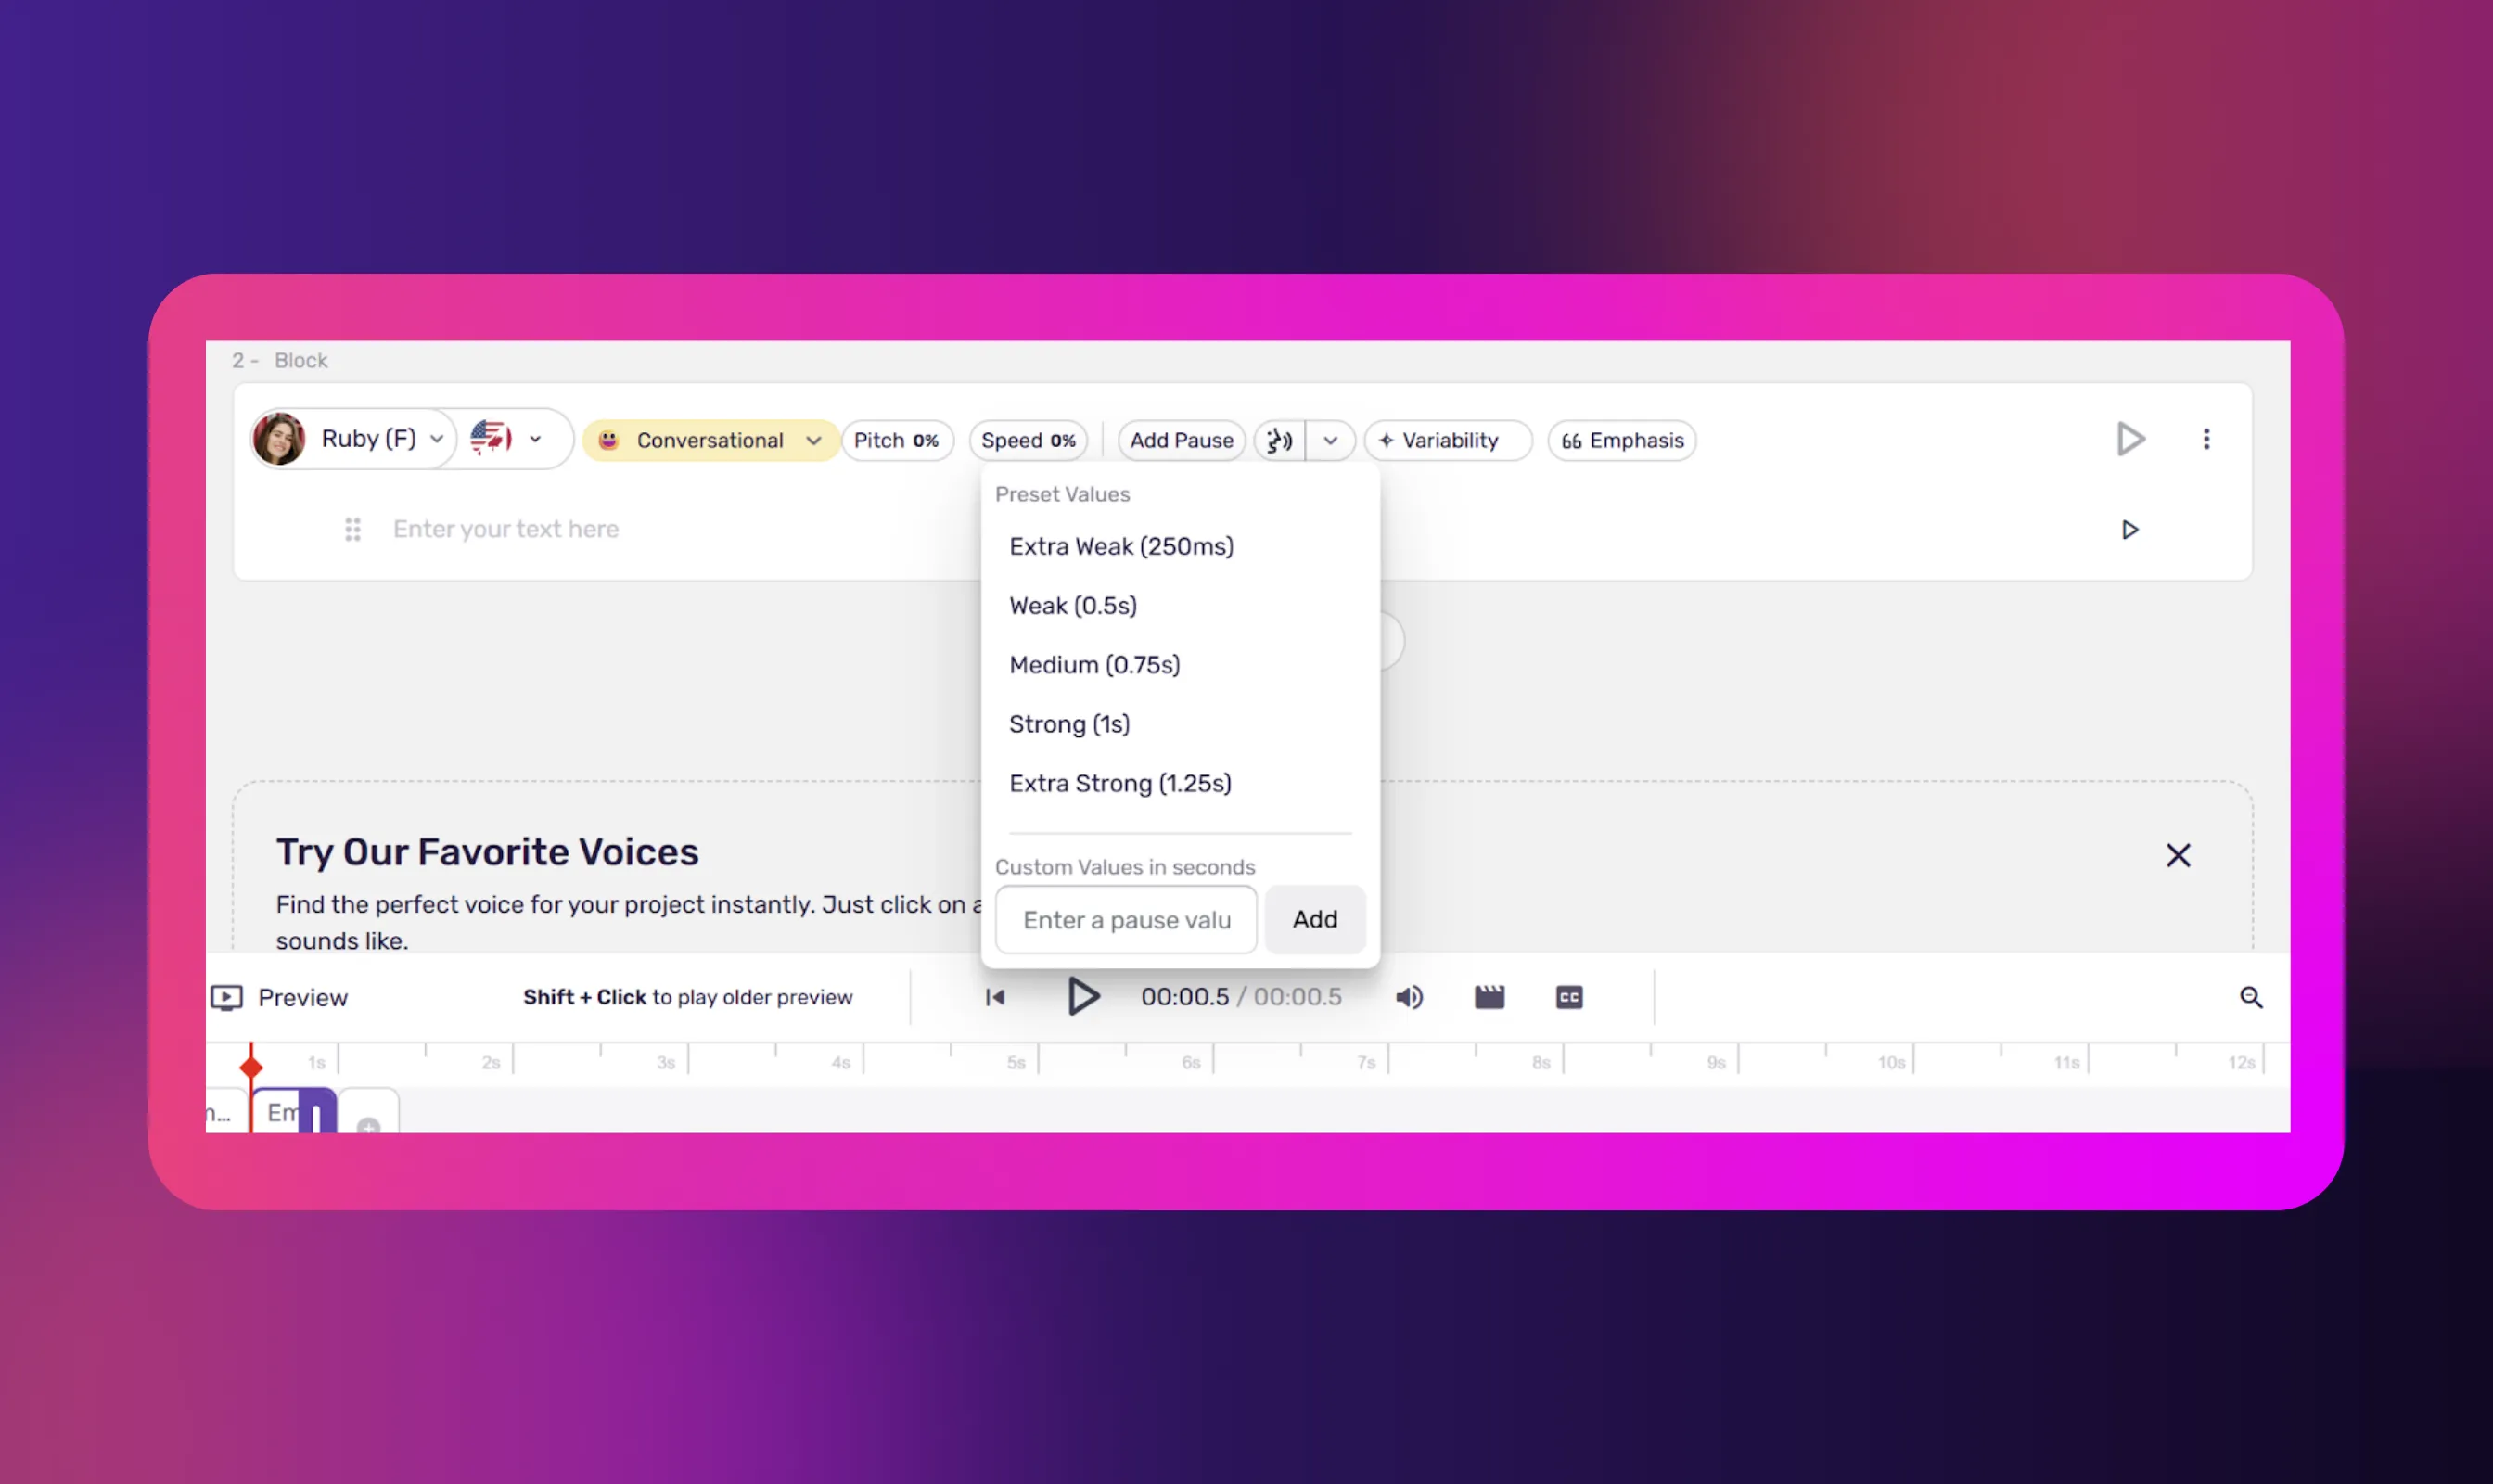The height and width of the screenshot is (1484, 2493).
Task: Play the block with the large play icon
Action: tap(2130, 439)
